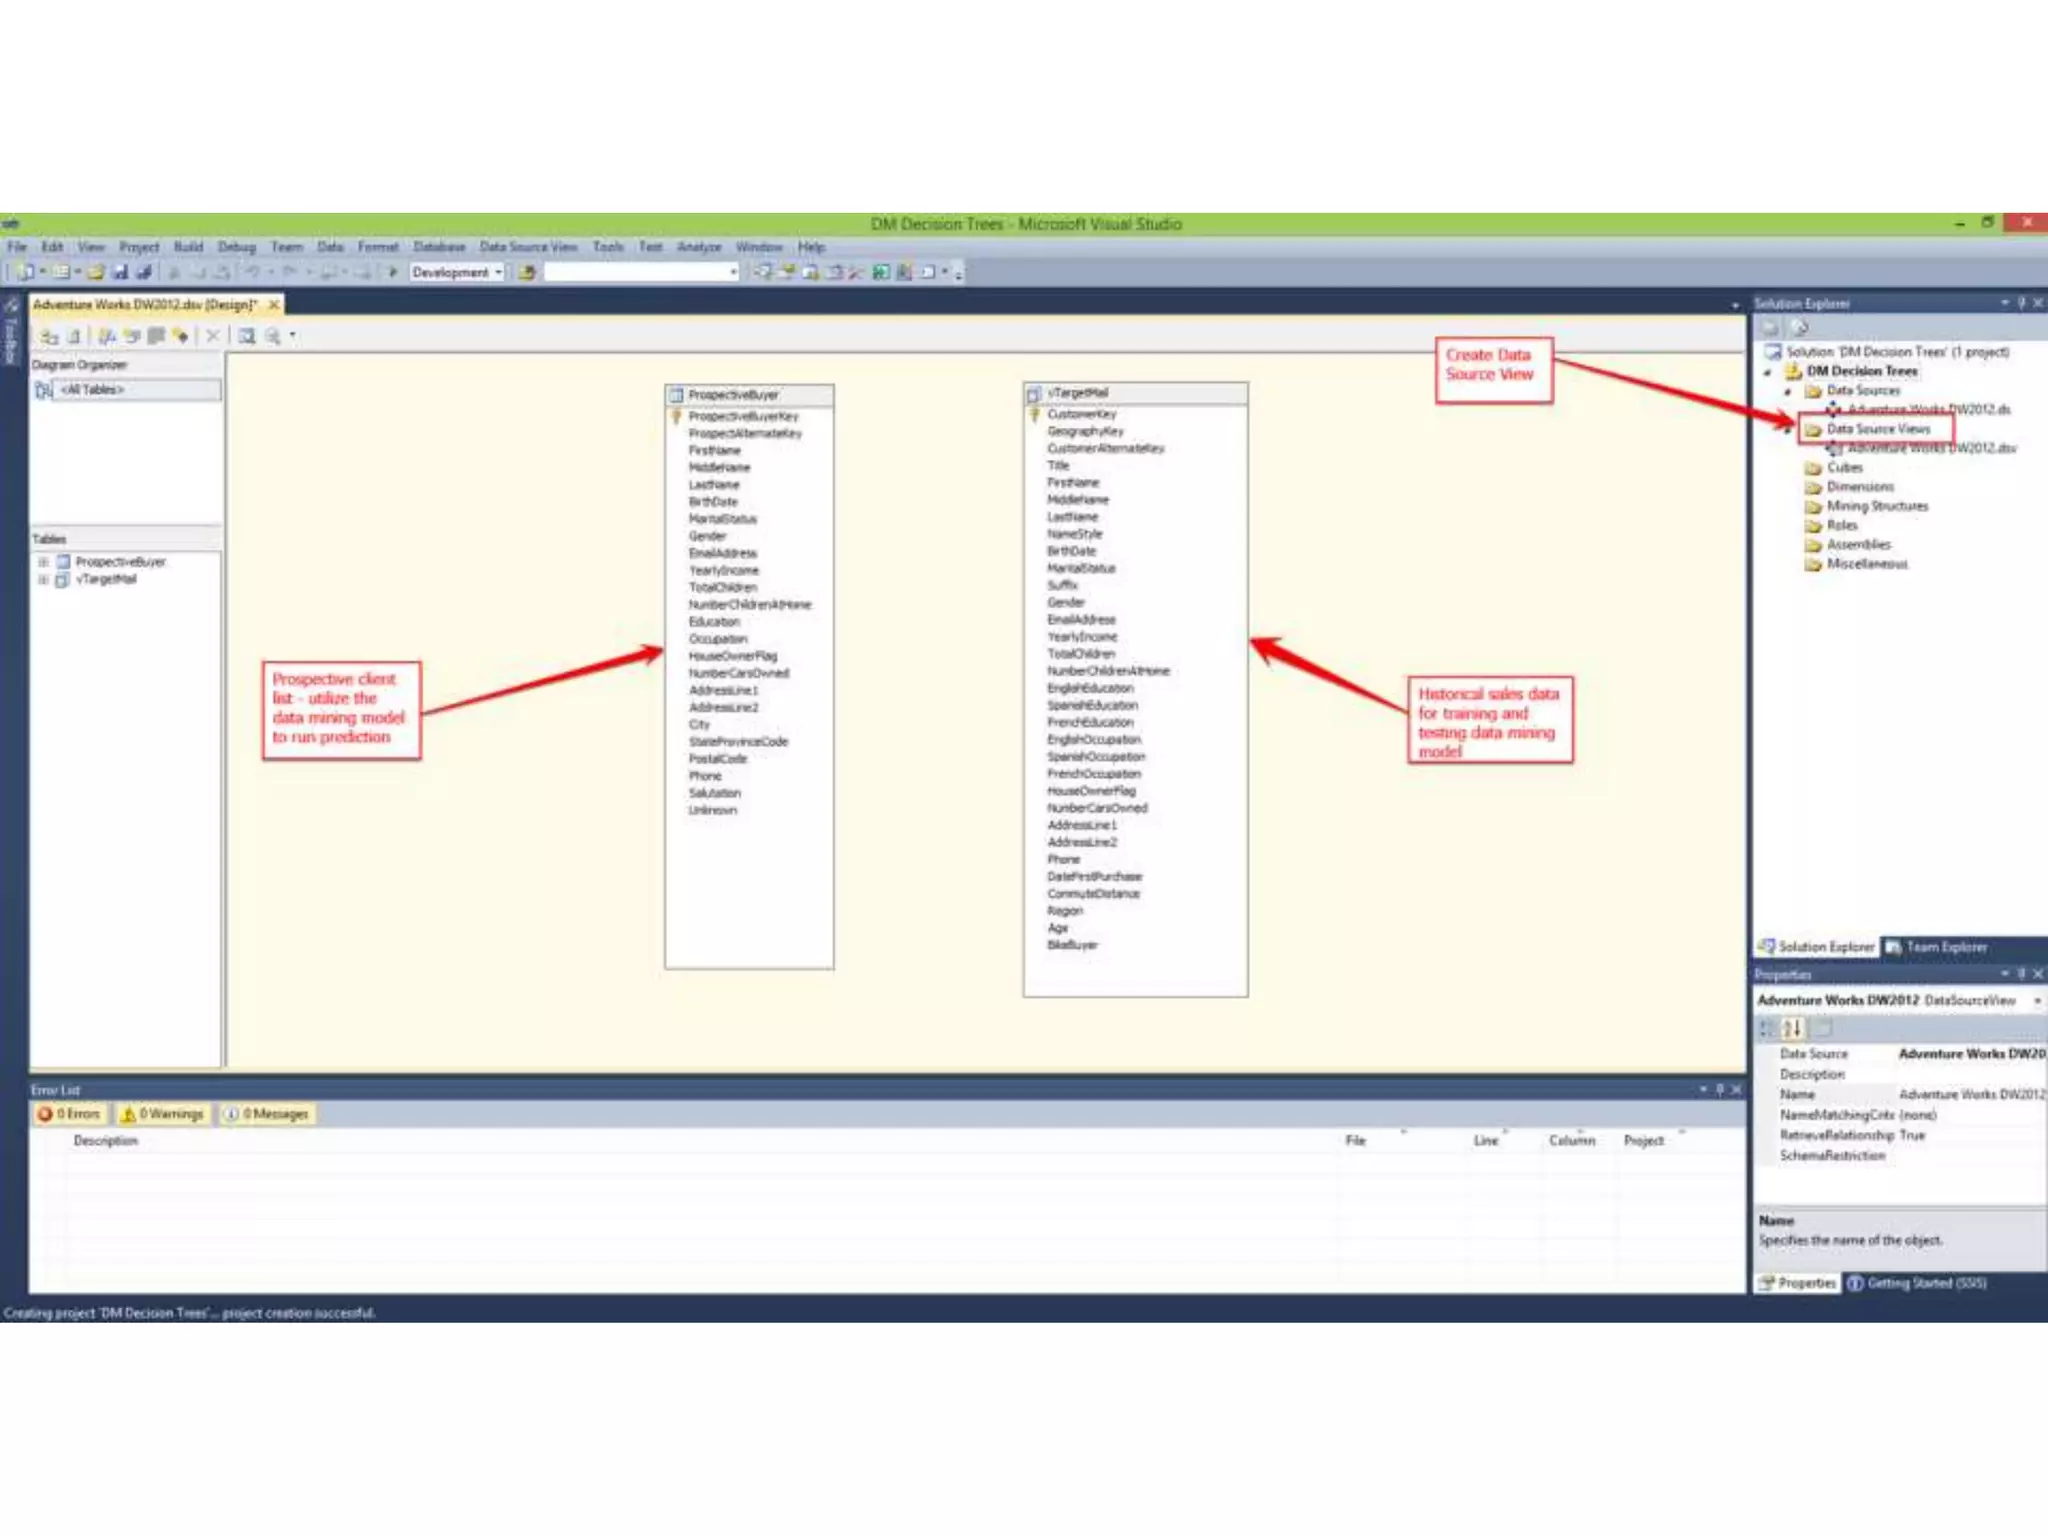This screenshot has height=1536, width=2048.
Task: Click the Show All Files icon in Solution Explorer
Action: tap(1799, 328)
